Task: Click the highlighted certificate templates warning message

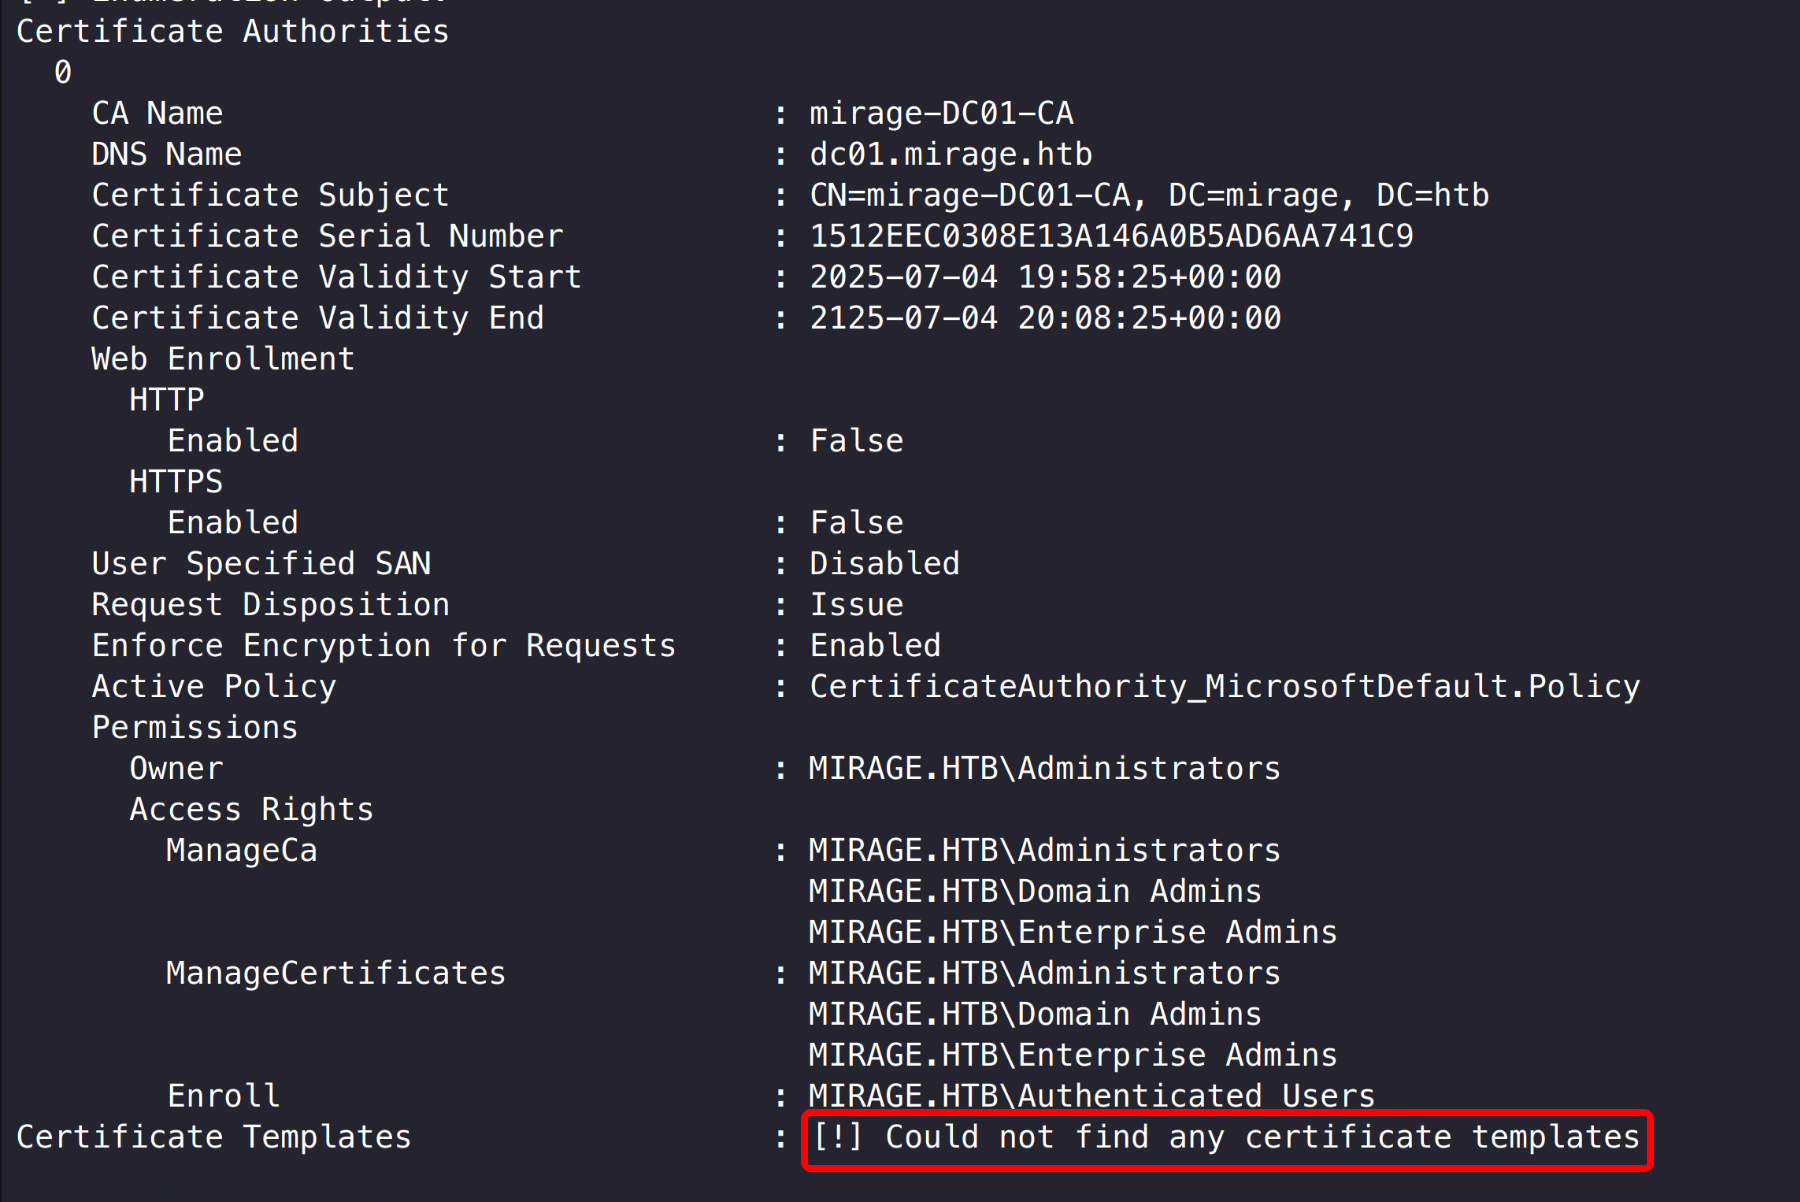Action: point(1227,1137)
